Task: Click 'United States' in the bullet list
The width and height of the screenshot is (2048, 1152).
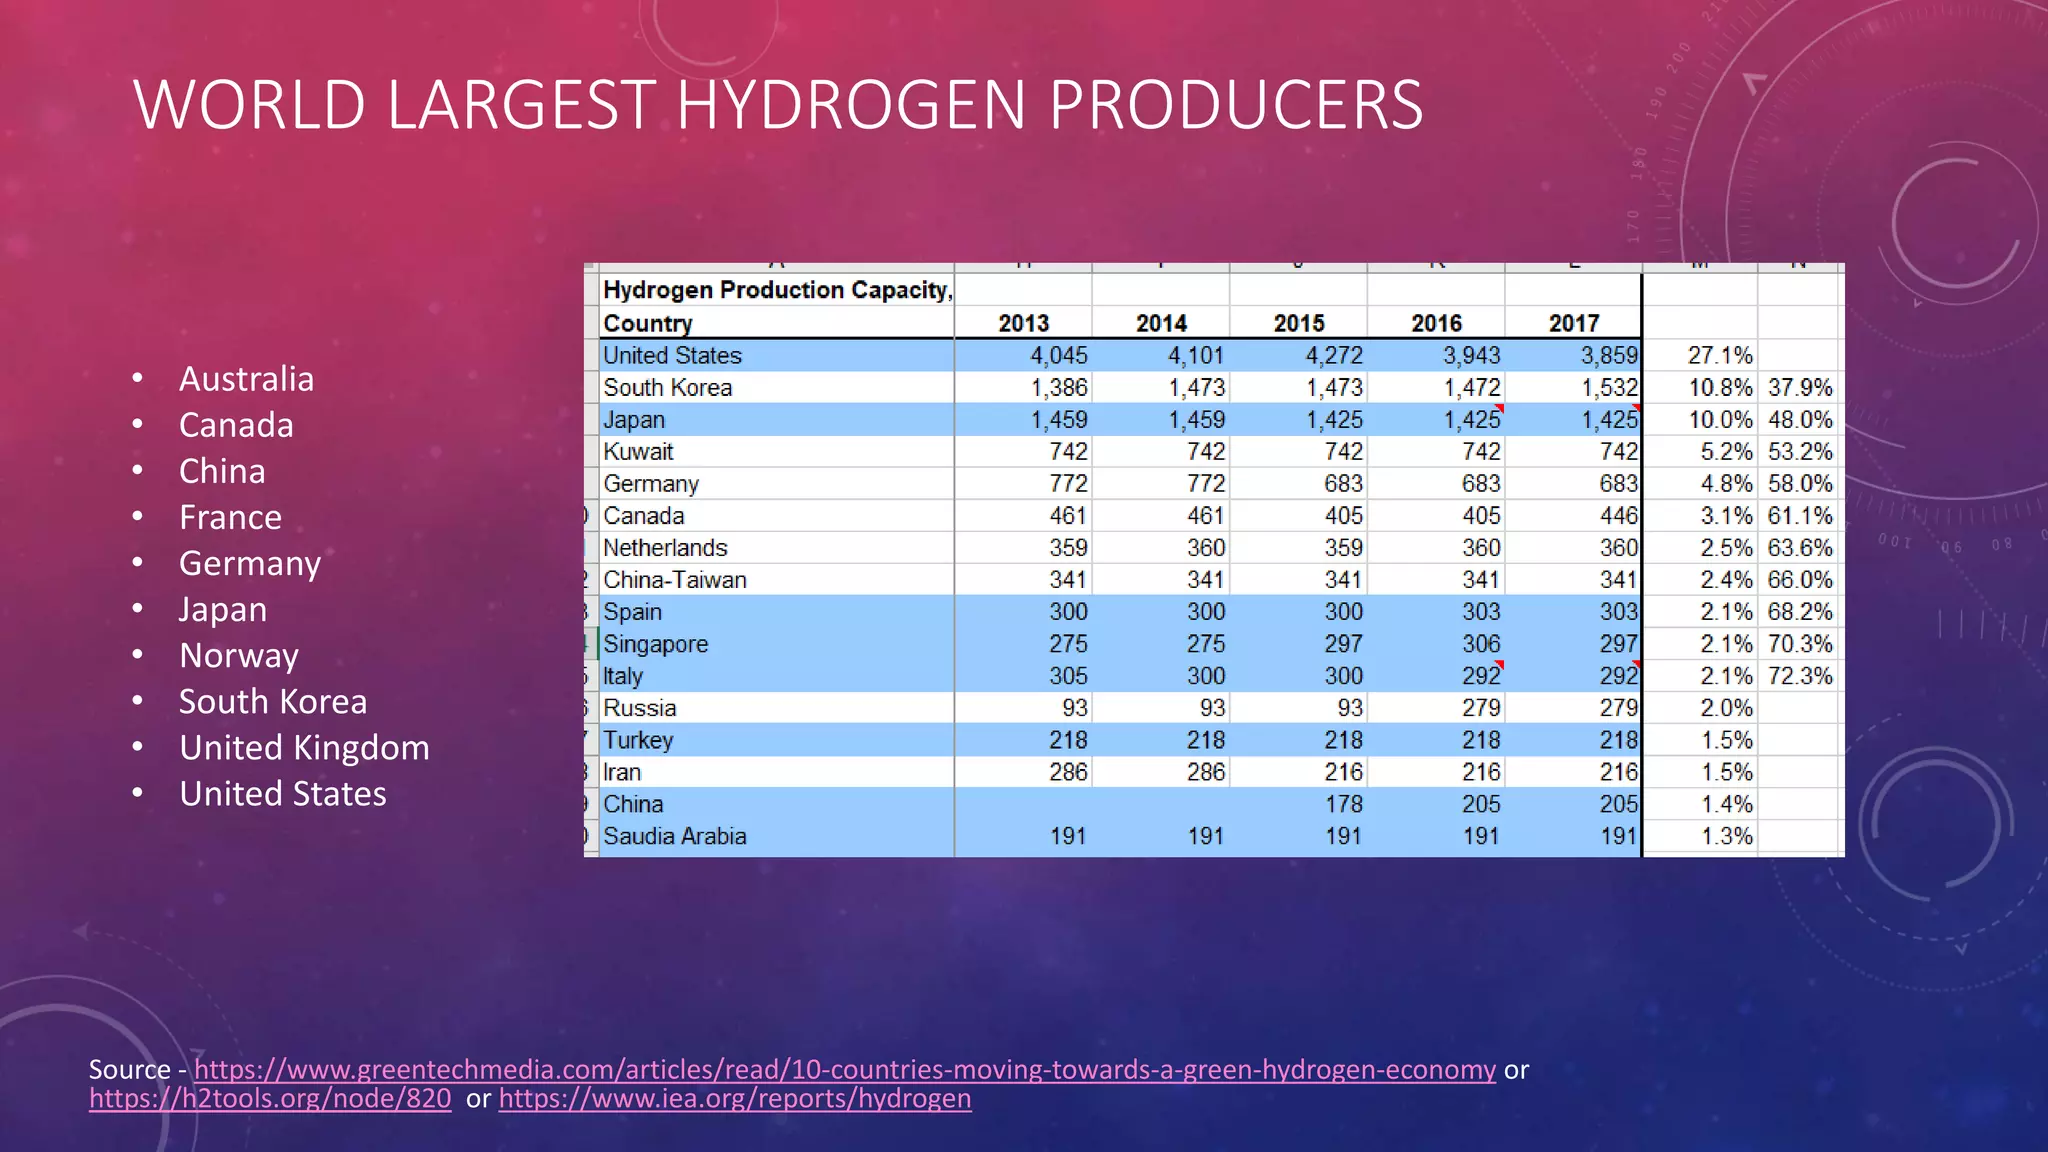Action: coord(283,794)
